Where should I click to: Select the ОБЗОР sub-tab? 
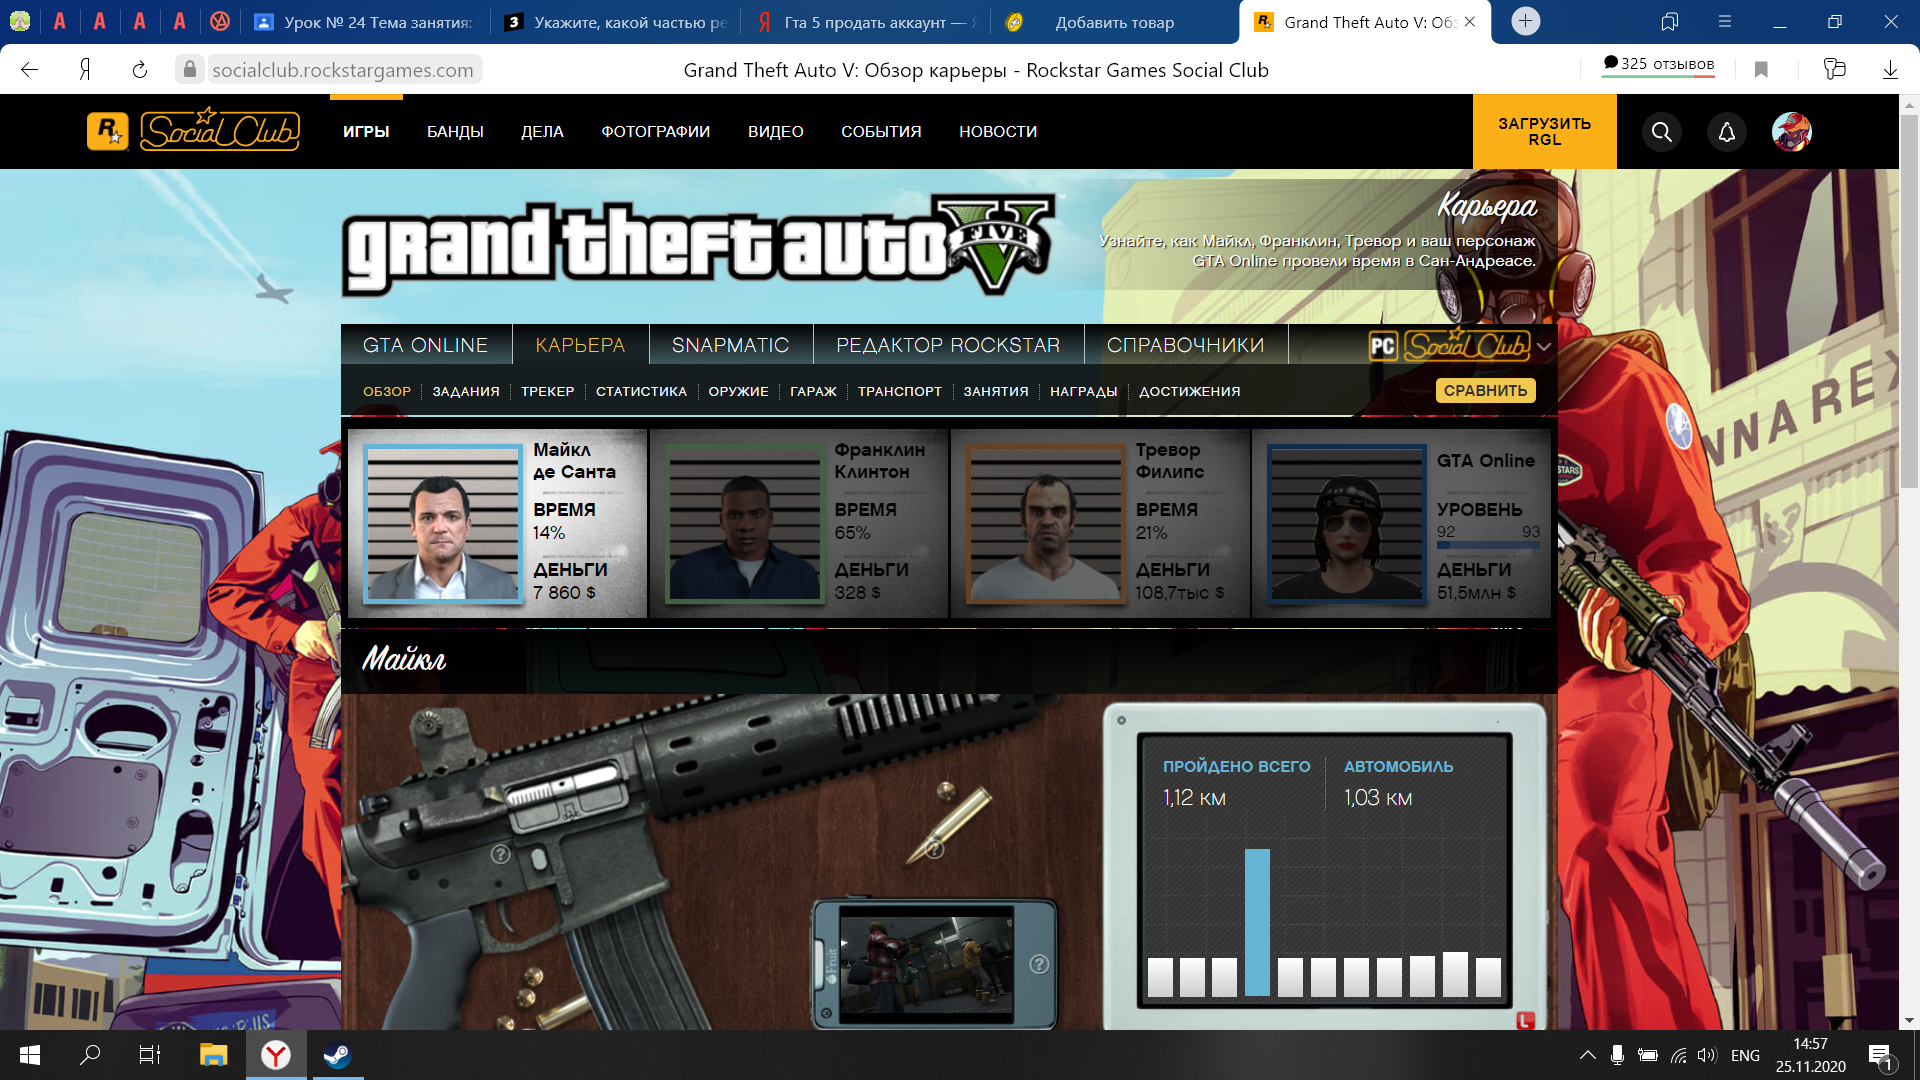tap(387, 392)
